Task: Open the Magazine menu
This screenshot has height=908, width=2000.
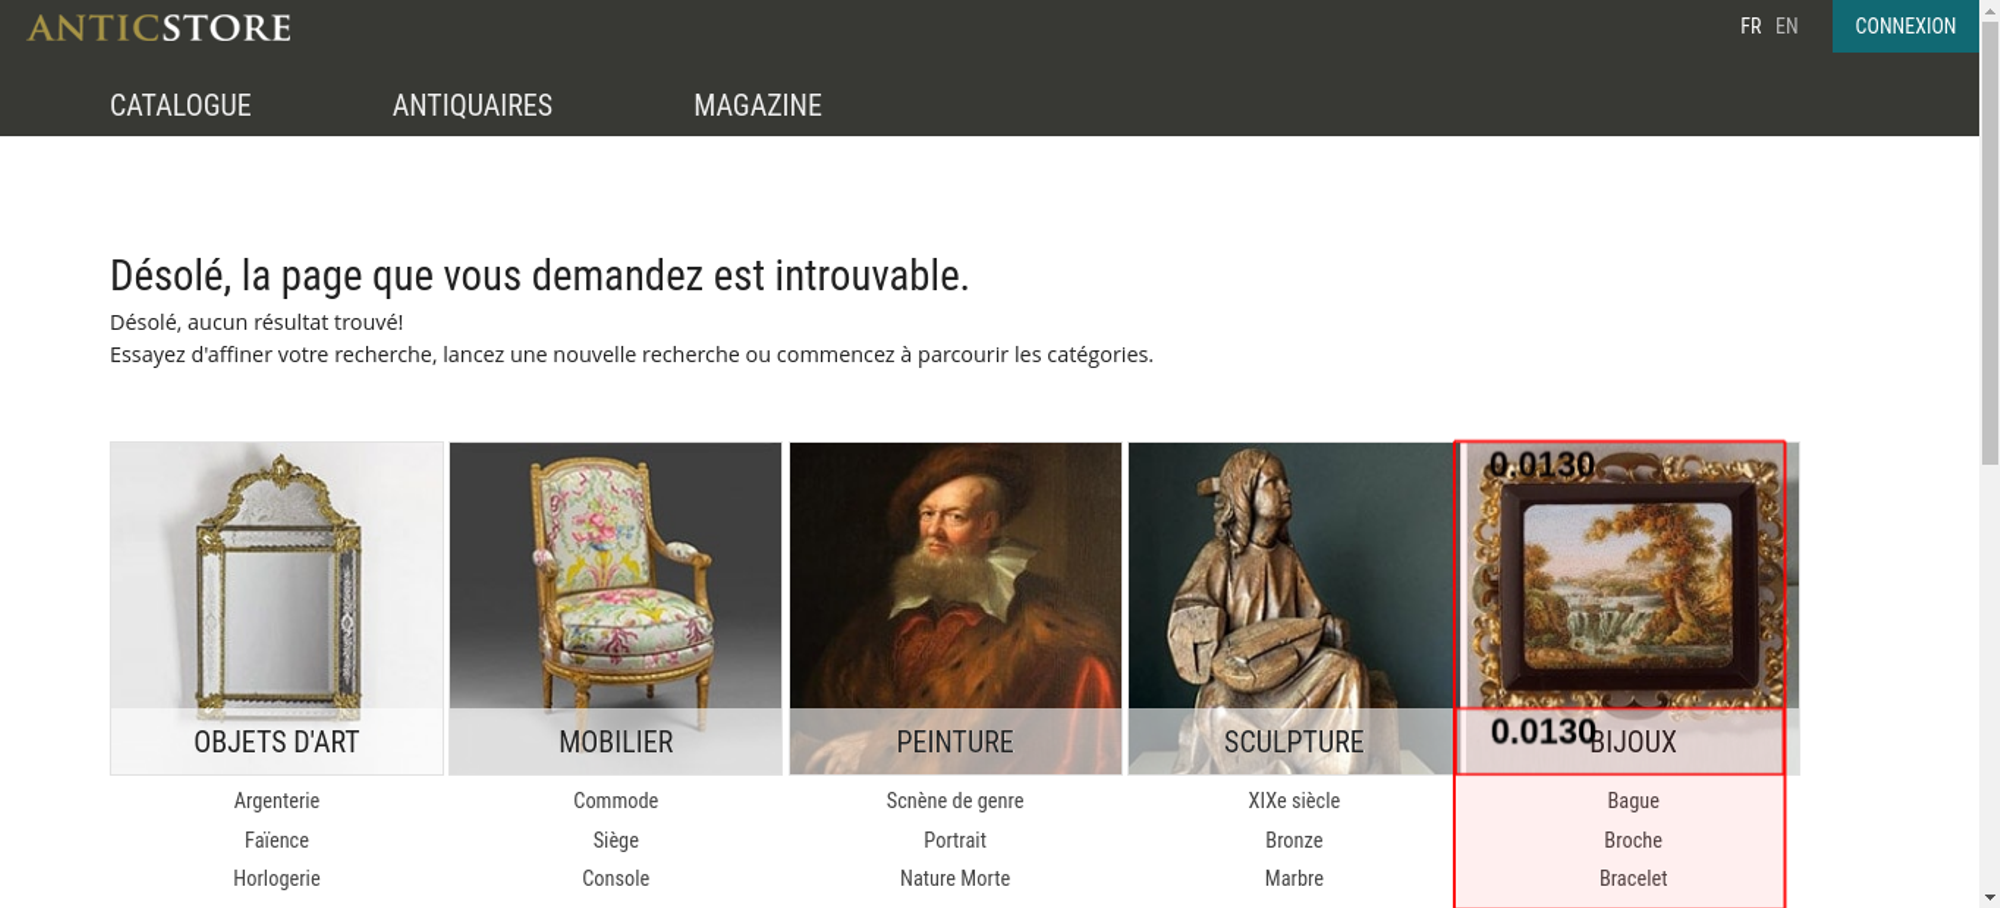Action: [x=758, y=105]
